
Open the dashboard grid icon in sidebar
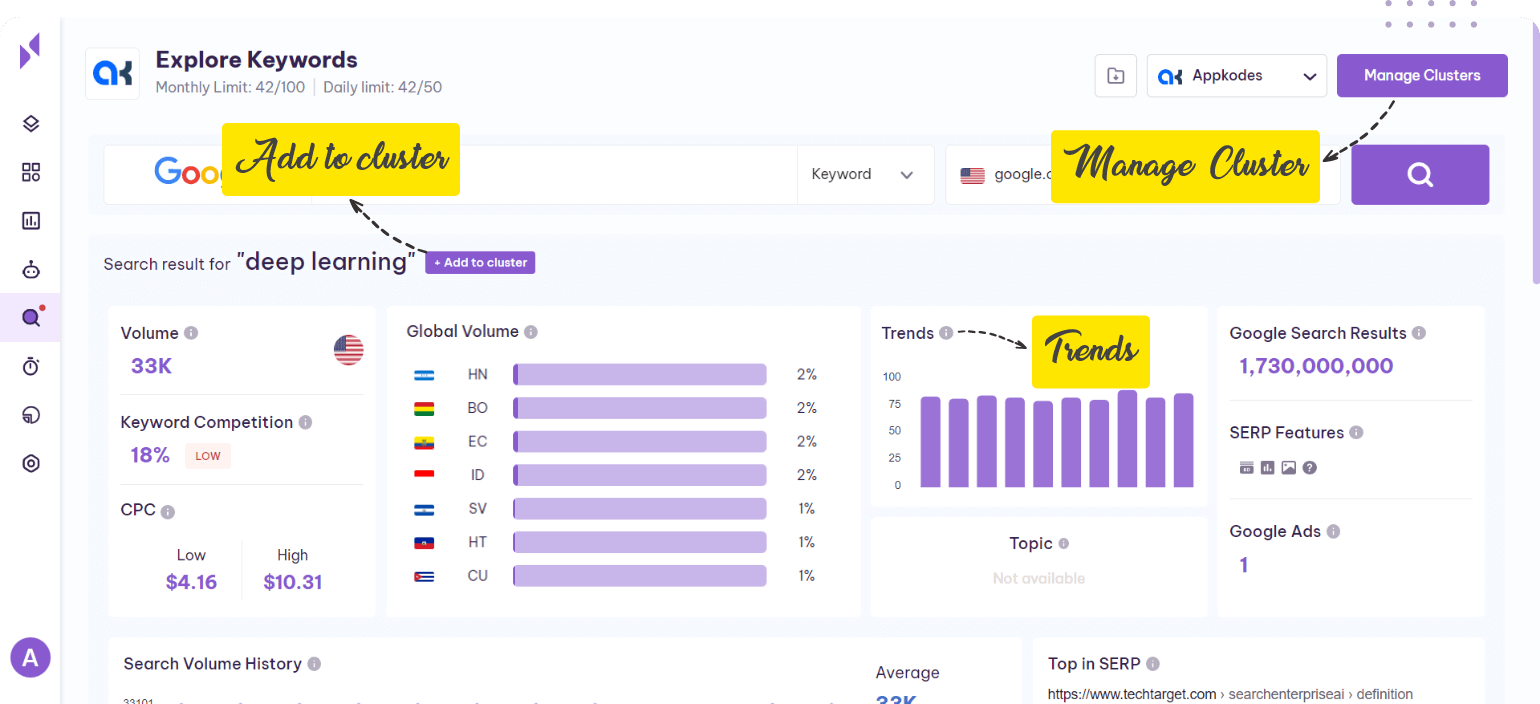[x=31, y=173]
